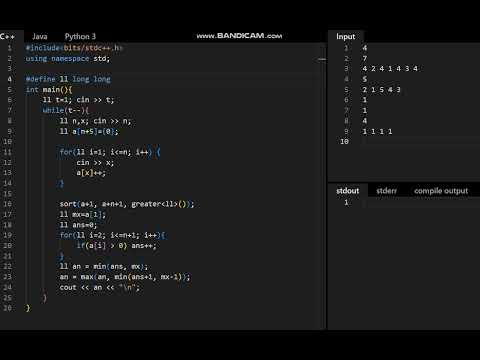The width and height of the screenshot is (480, 360).
Task: Click the 'for(ll i=1; i<=n; i++) {' line
Action: (110, 152)
